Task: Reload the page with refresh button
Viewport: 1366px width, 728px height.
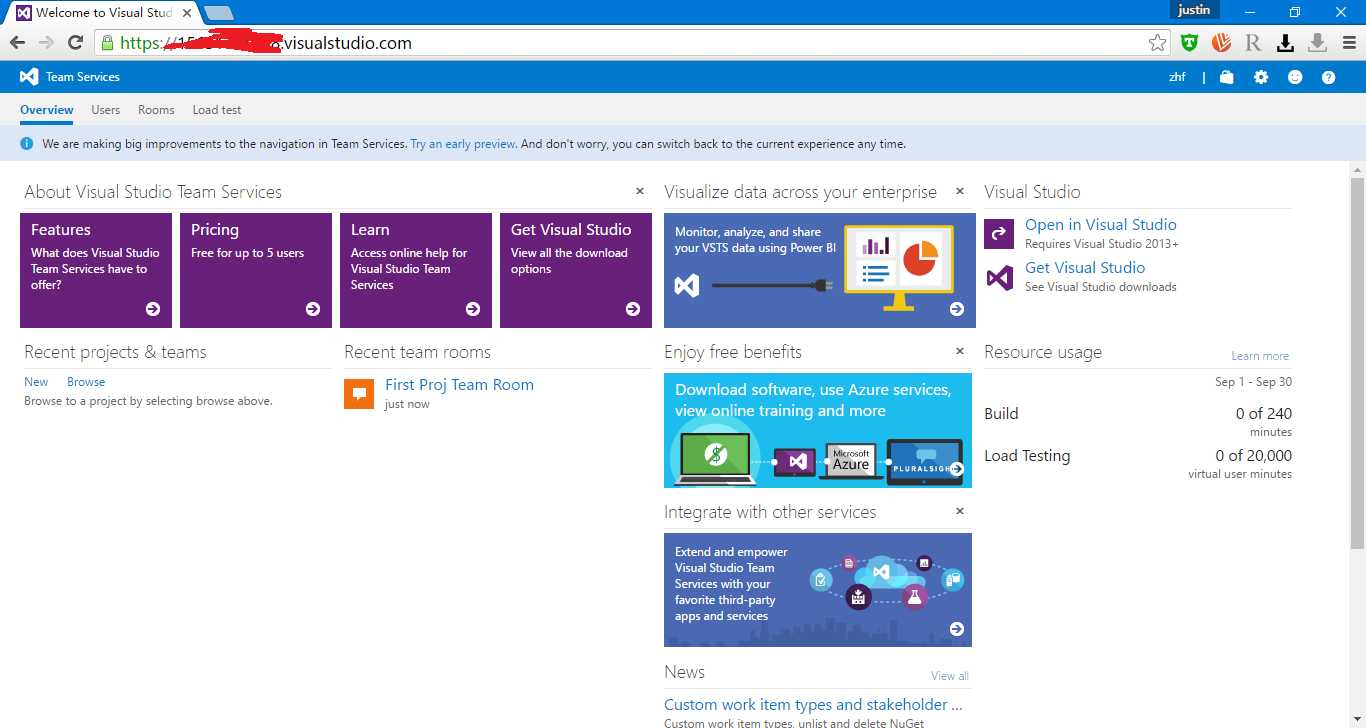Action: pos(75,42)
